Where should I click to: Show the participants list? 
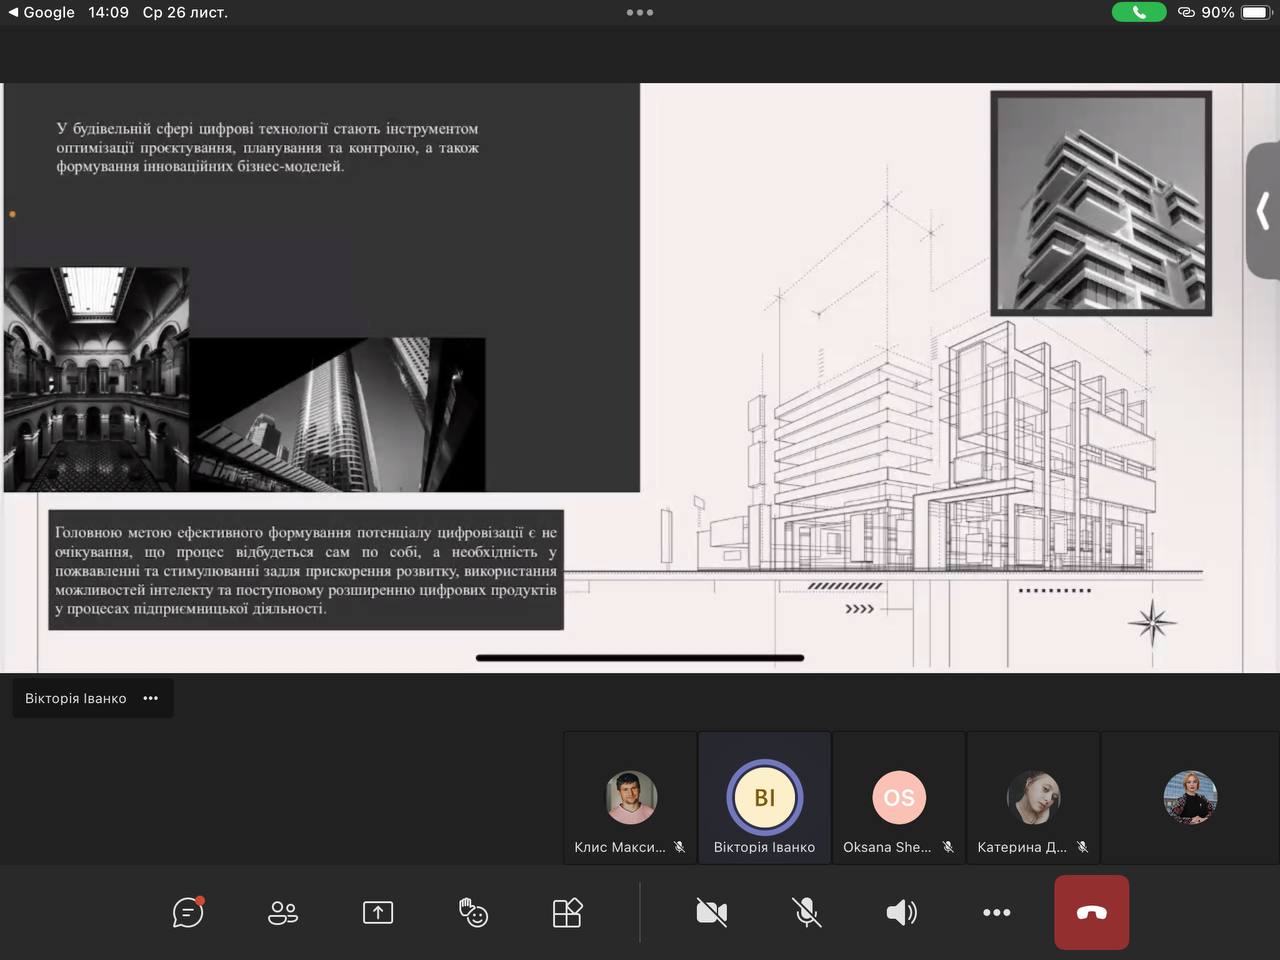[x=283, y=912]
